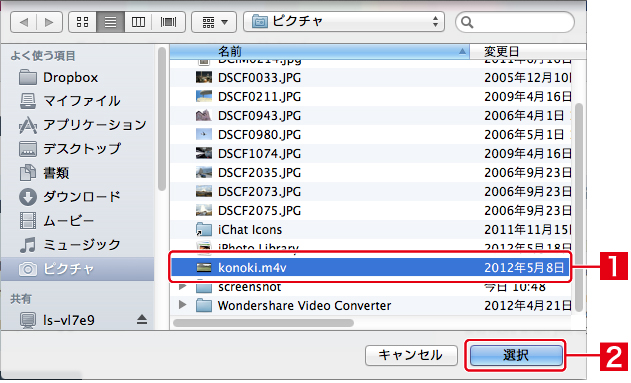The image size is (631, 383).
Task: Click the sidebar vertical scrollbar
Action: point(162,119)
